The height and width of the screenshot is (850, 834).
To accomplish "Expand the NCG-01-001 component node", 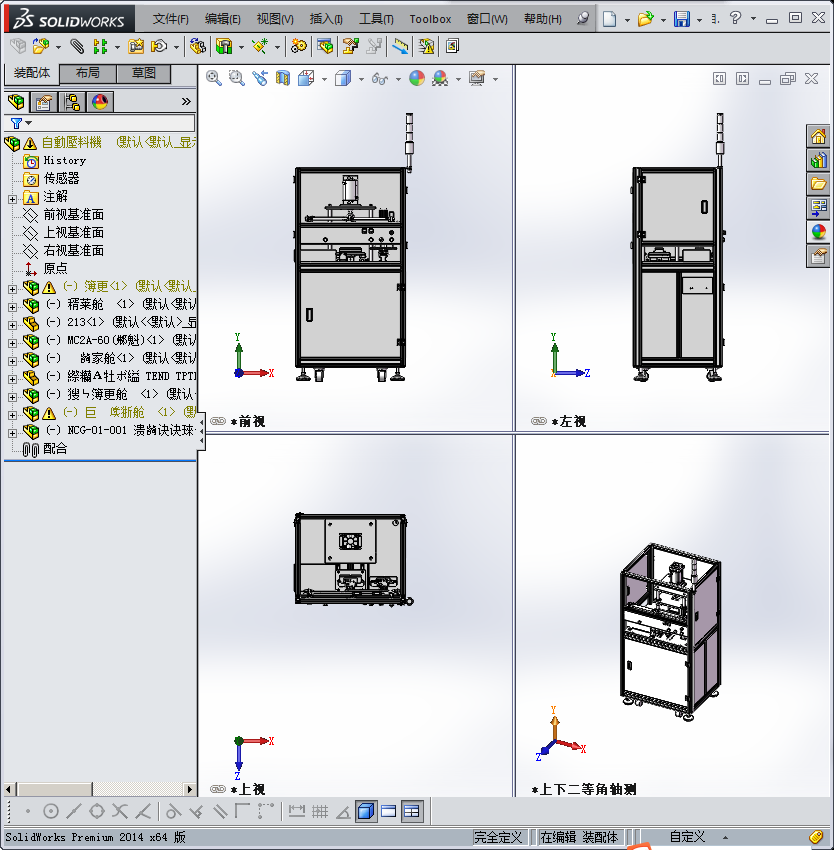I will point(12,433).
